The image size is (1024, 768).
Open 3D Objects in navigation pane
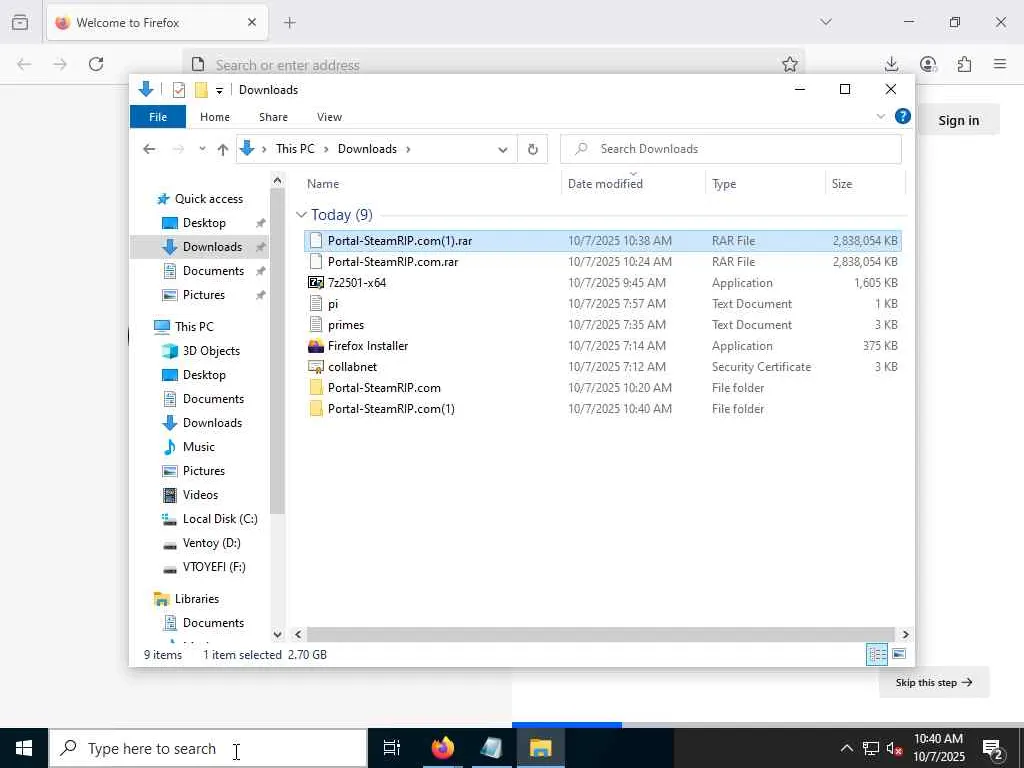click(x=211, y=351)
